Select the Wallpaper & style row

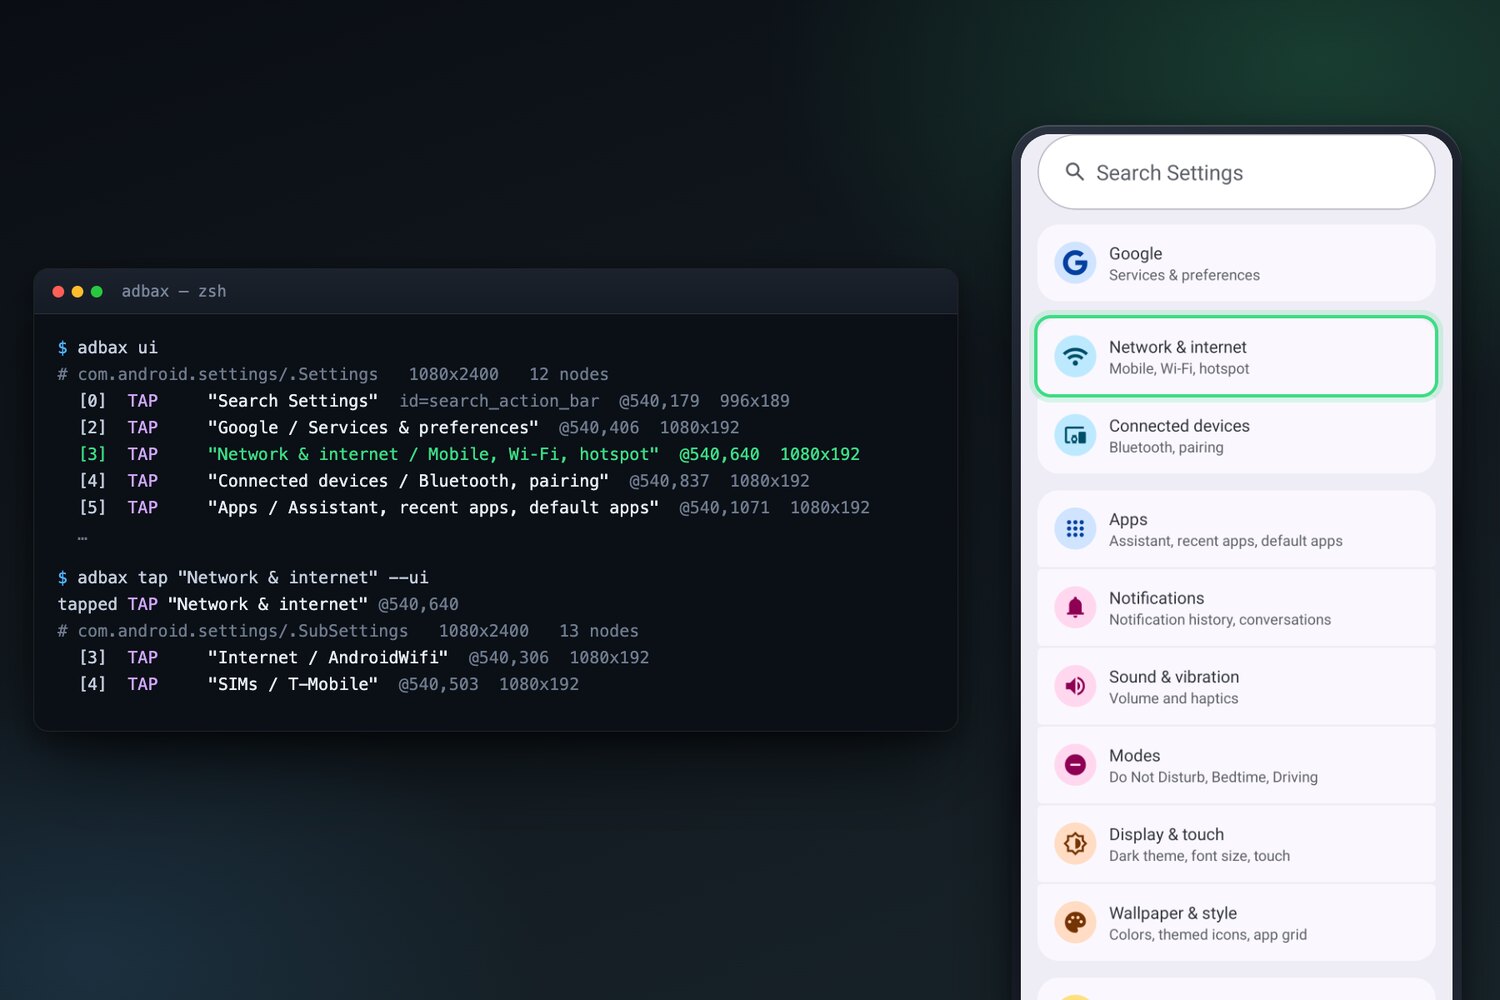[1237, 922]
